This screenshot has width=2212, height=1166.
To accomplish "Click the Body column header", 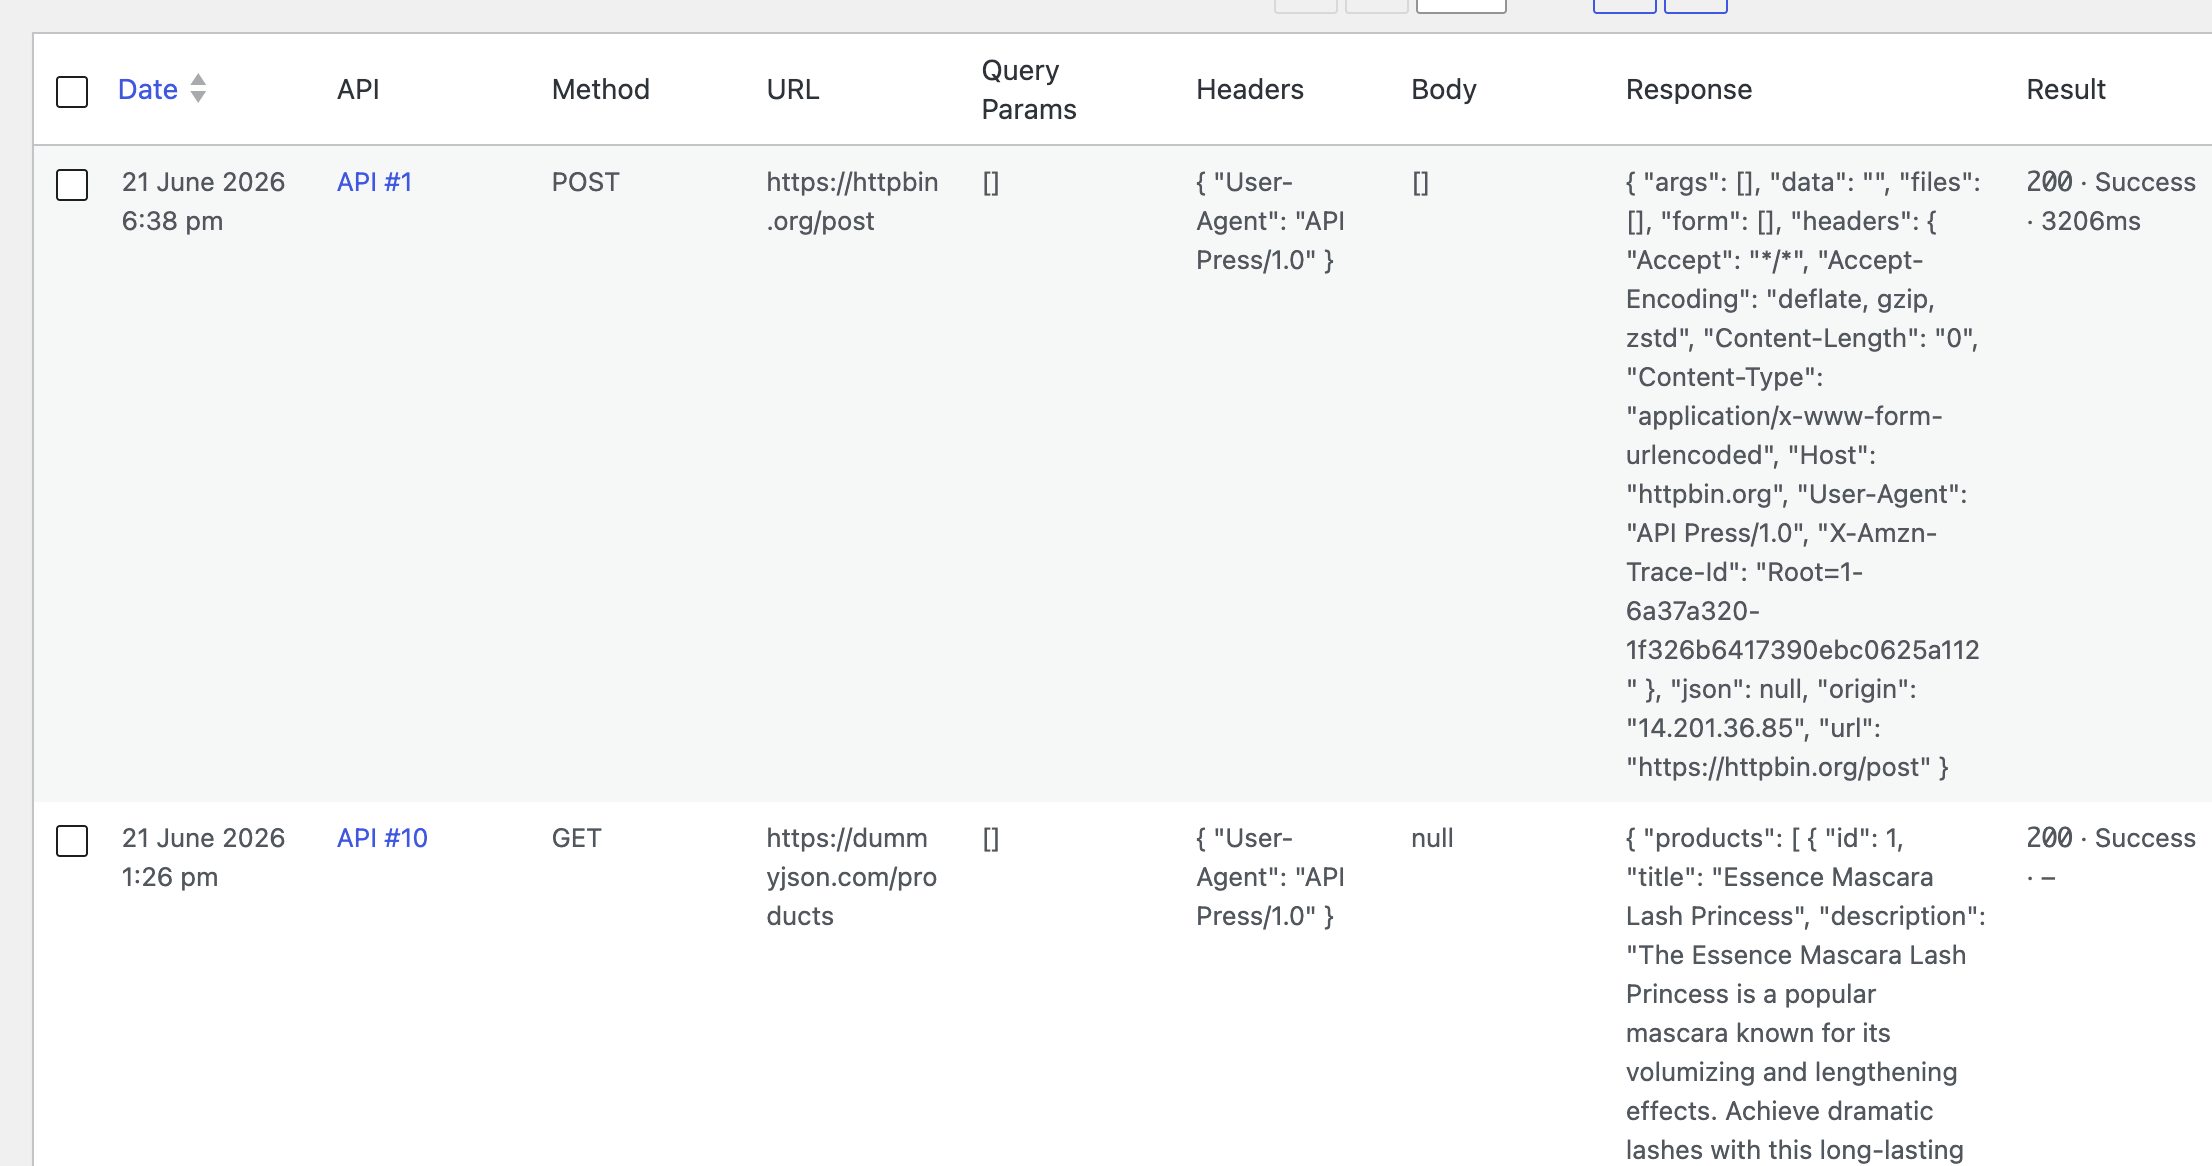I will pyautogui.click(x=1443, y=89).
